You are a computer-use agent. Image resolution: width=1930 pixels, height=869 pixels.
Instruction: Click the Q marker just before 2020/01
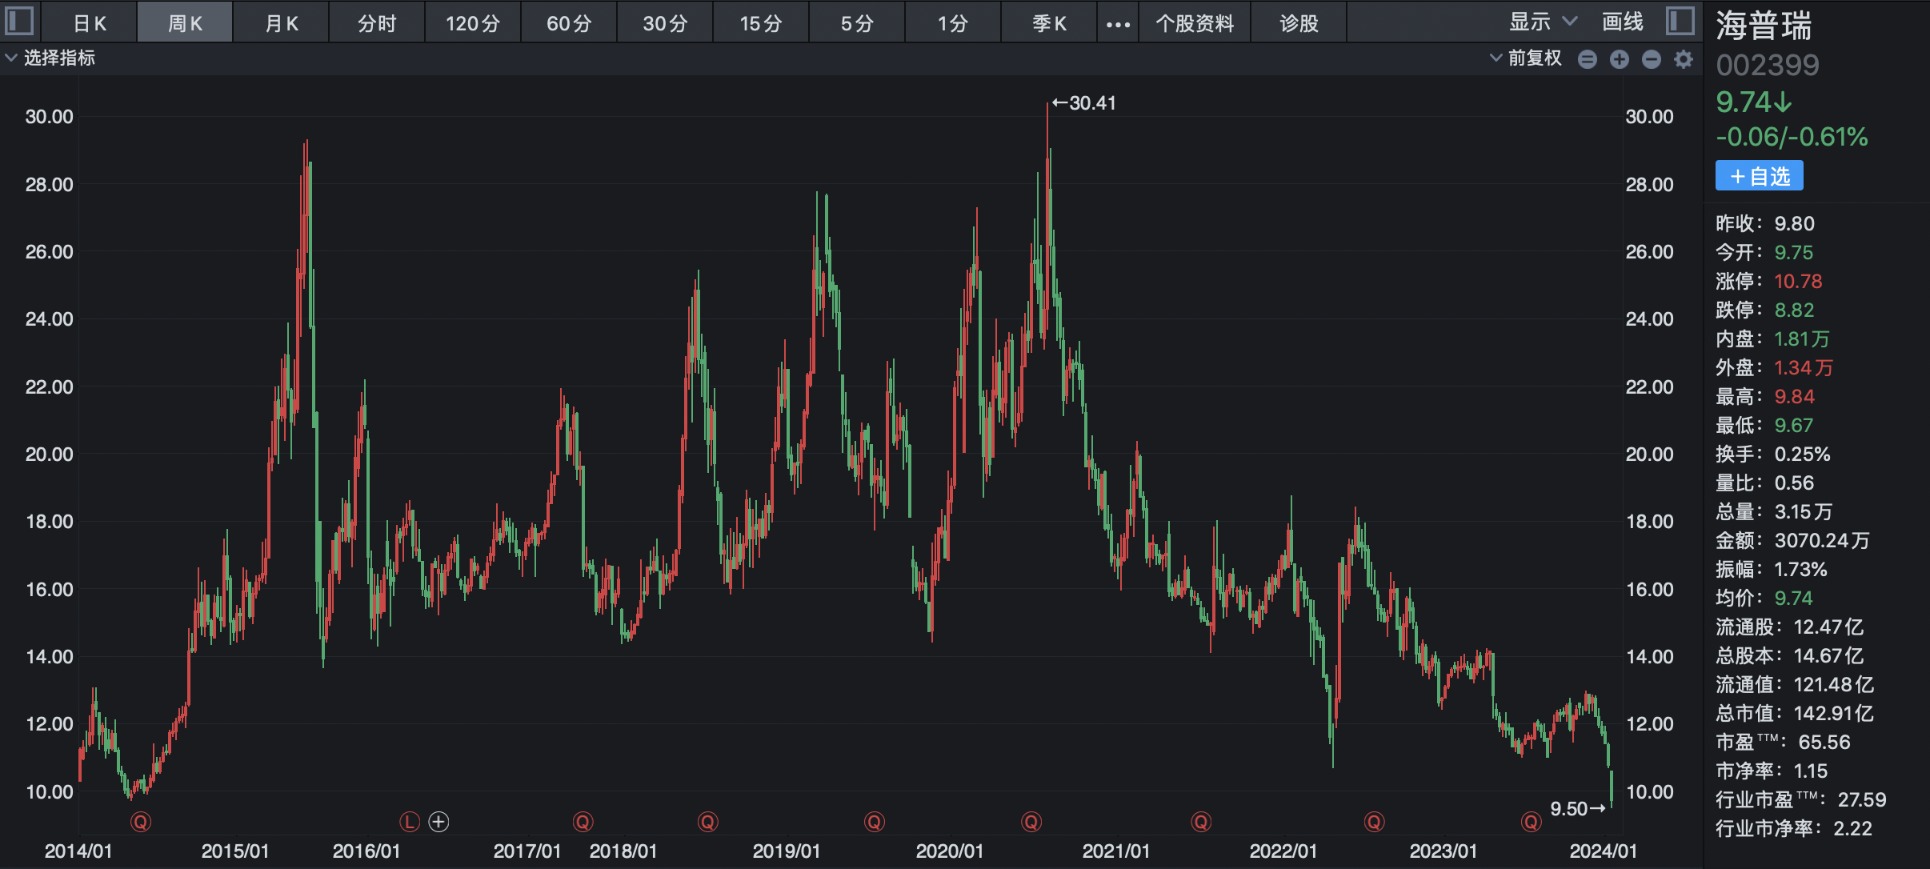[x=875, y=822]
